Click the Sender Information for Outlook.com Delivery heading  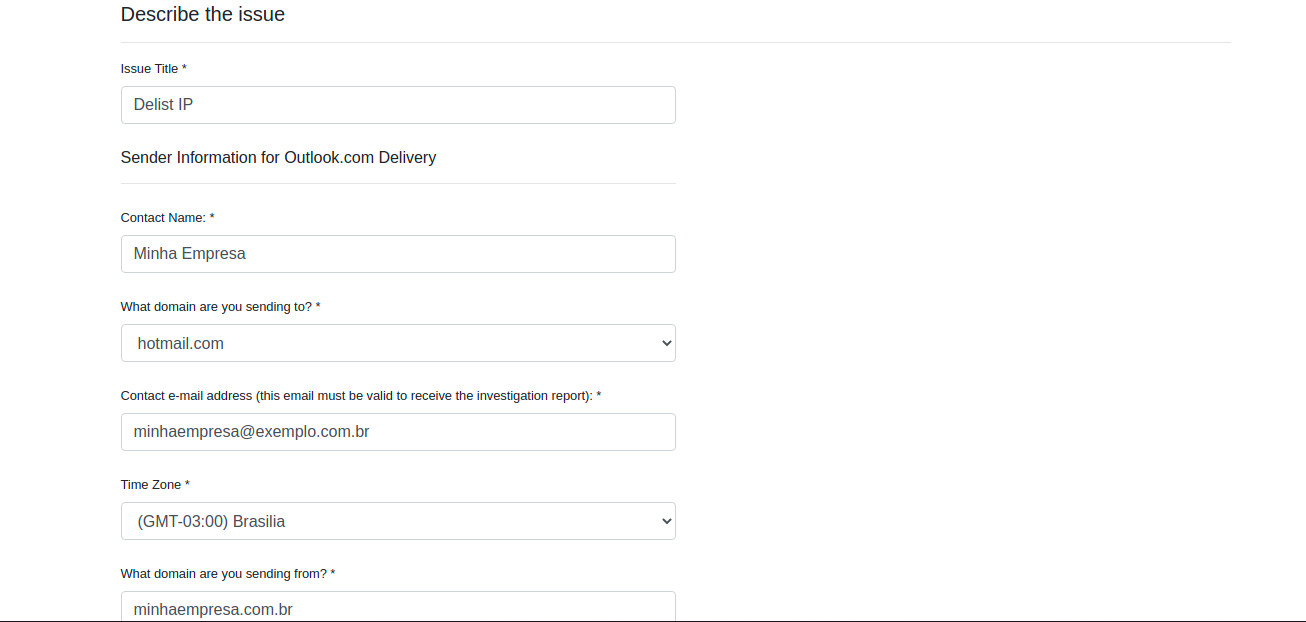coord(278,157)
